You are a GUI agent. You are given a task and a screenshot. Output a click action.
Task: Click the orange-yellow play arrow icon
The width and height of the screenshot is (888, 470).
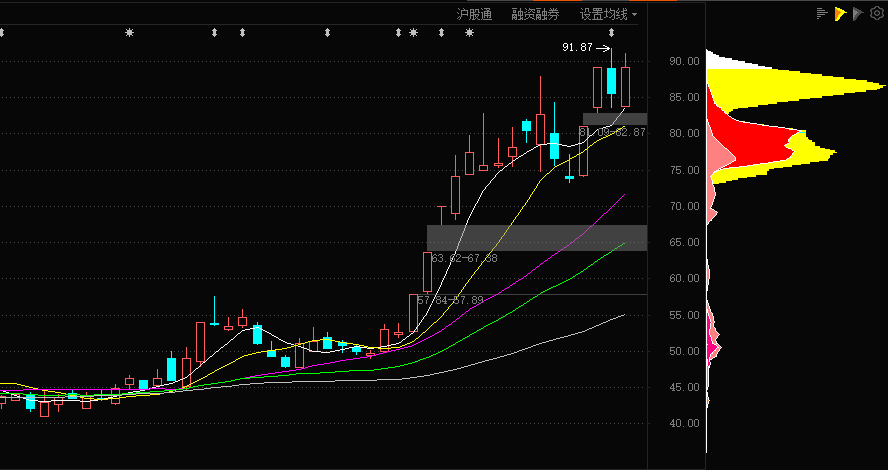(x=840, y=14)
